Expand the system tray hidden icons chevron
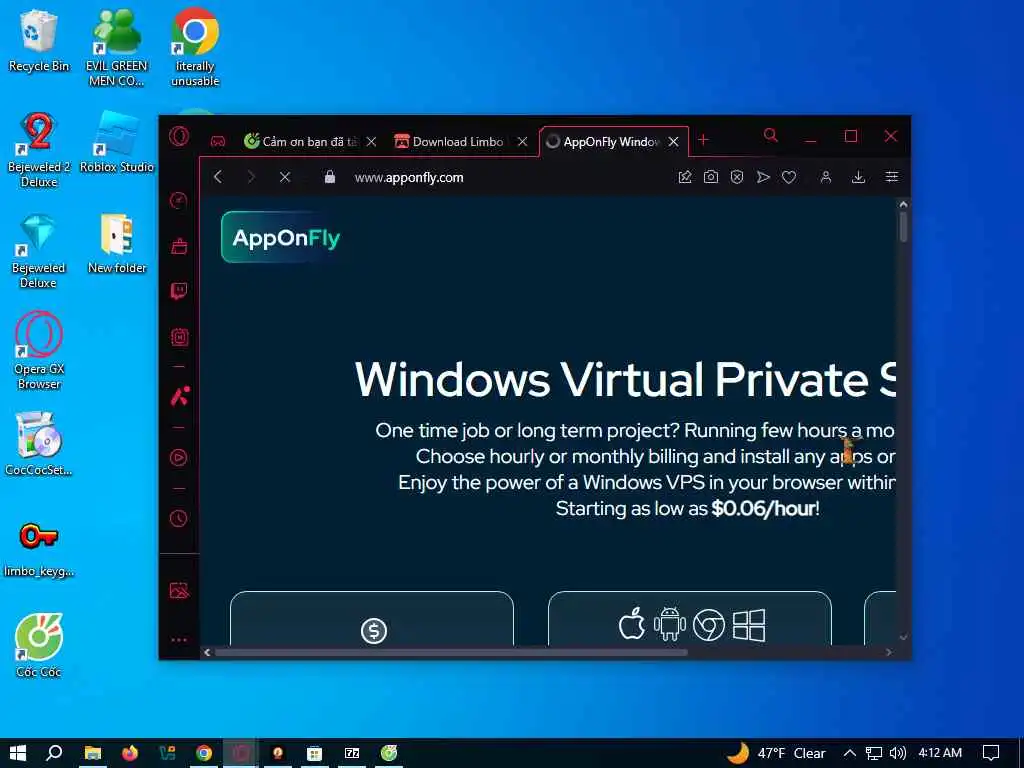 tap(849, 753)
